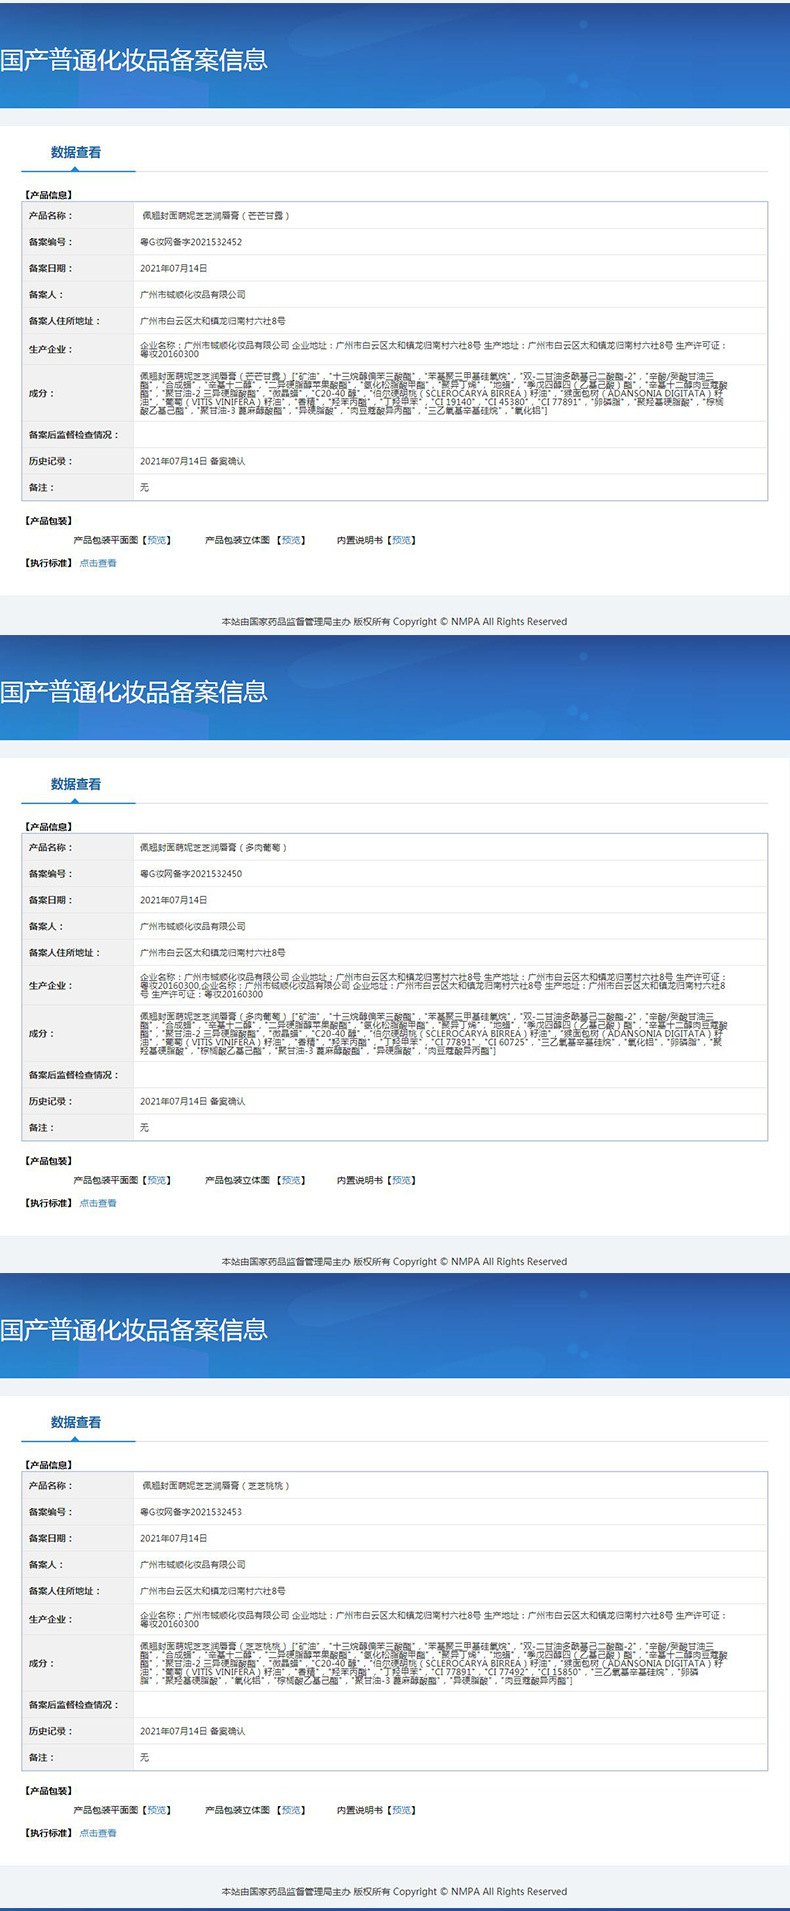790x1911 pixels.
Task: Open 点击查看 执行标准 for 多肉葡萄 record
Action: pyautogui.click(x=98, y=1204)
